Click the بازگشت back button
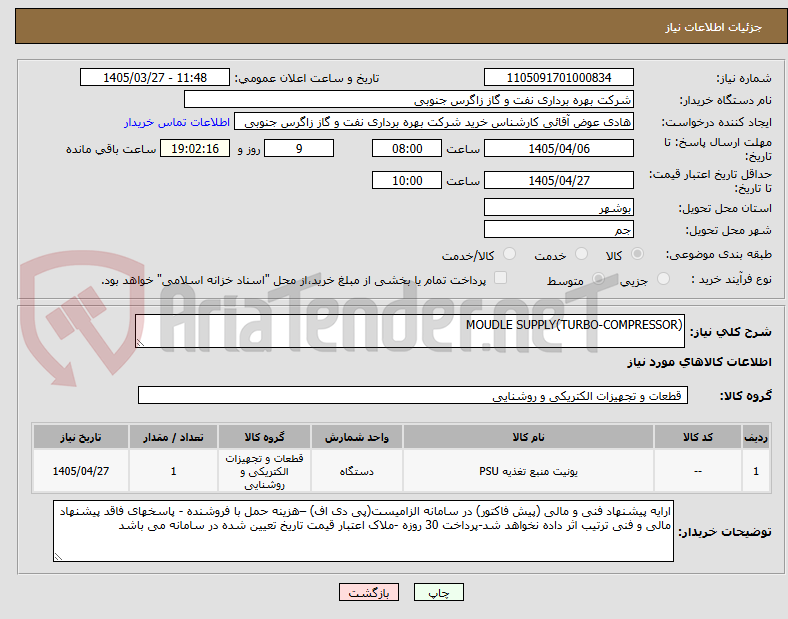Viewport: 788px width, 619px height. point(369,592)
